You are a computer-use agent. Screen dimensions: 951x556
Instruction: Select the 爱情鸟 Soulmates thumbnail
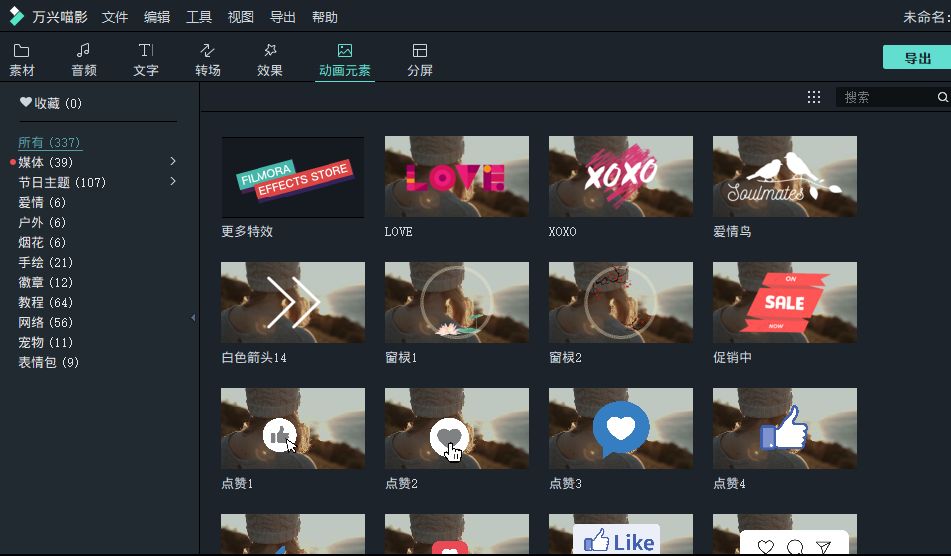click(x=785, y=176)
